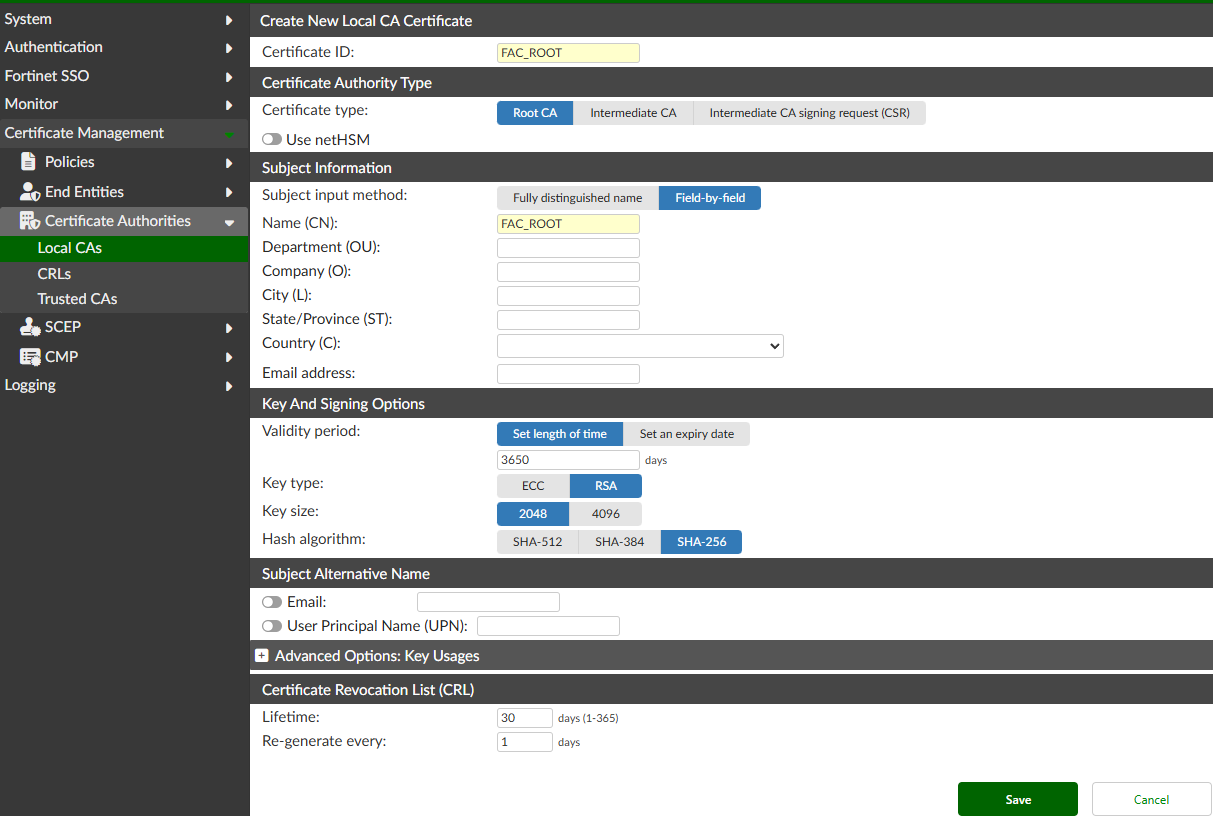Click the Name (CN) field
The height and width of the screenshot is (816, 1213).
568,224
